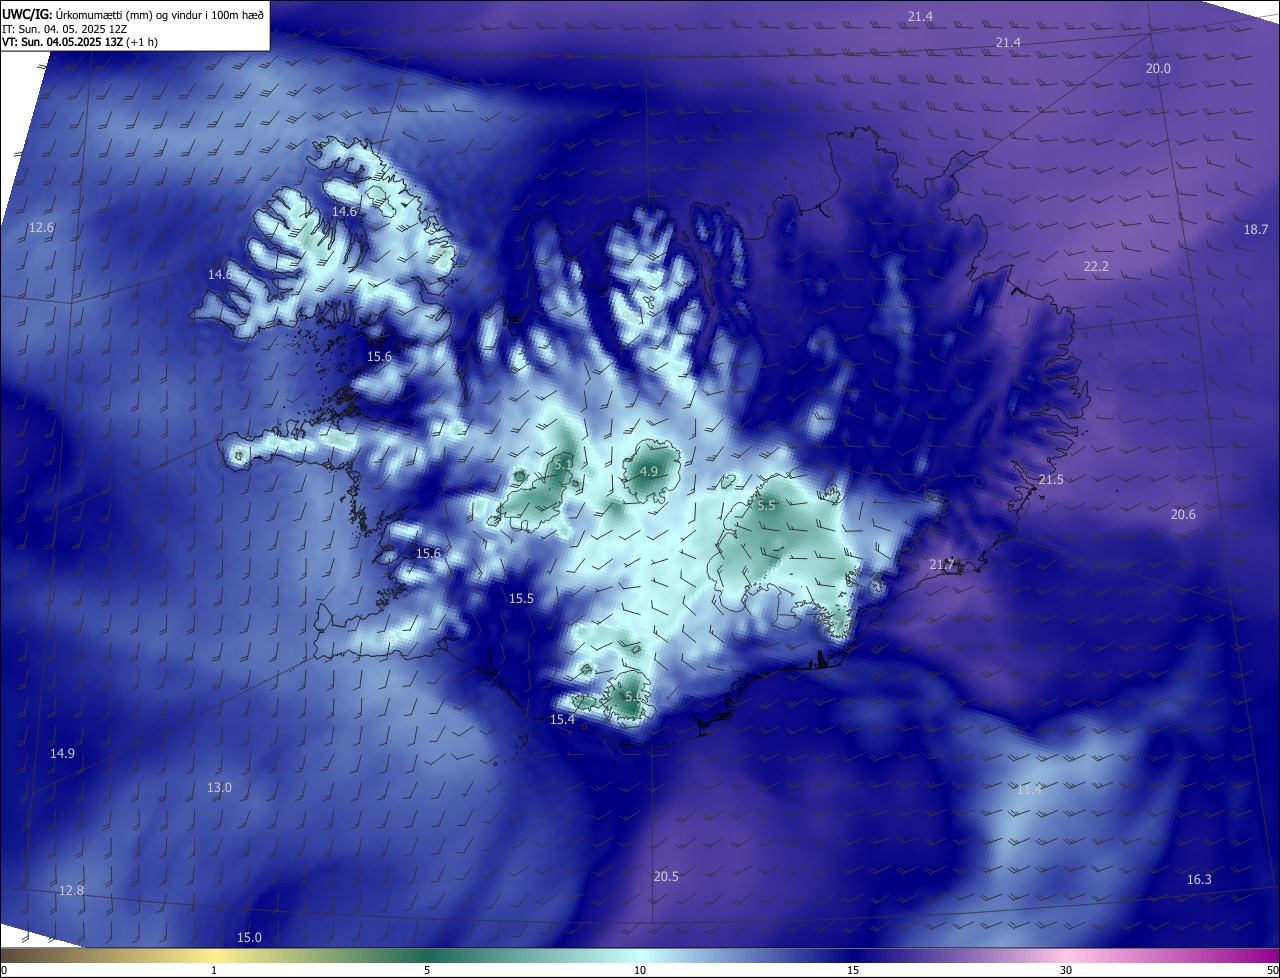1280x978 pixels.
Task: Click the colour scale tick labelled 50
Action: (1272, 970)
